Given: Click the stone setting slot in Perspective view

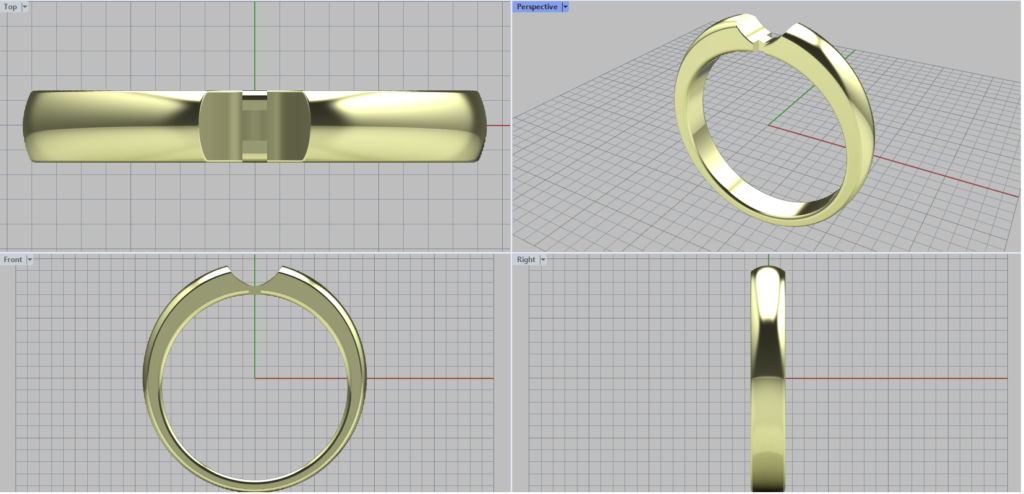Looking at the screenshot, I should pyautogui.click(x=768, y=42).
